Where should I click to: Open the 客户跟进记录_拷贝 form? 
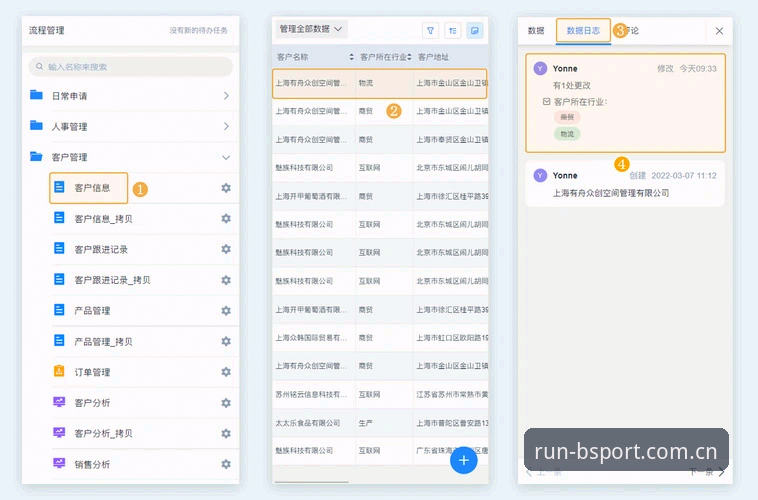[112, 280]
